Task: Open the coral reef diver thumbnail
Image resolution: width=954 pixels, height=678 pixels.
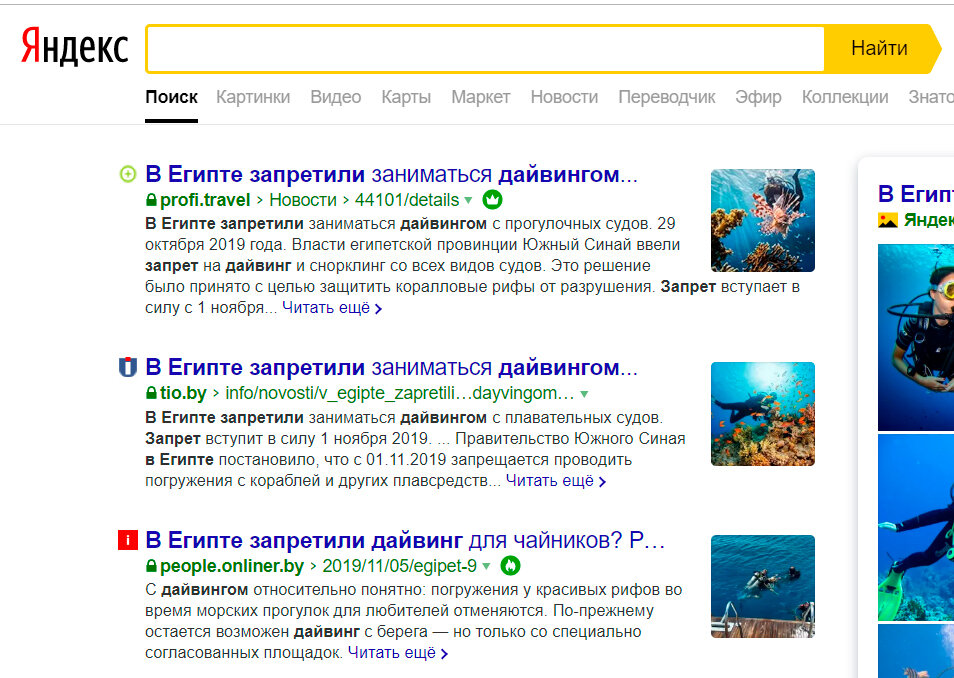Action: (763, 414)
